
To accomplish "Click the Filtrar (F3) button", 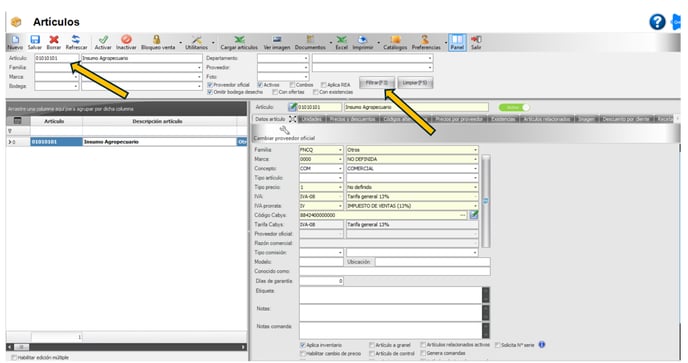I will [x=377, y=83].
